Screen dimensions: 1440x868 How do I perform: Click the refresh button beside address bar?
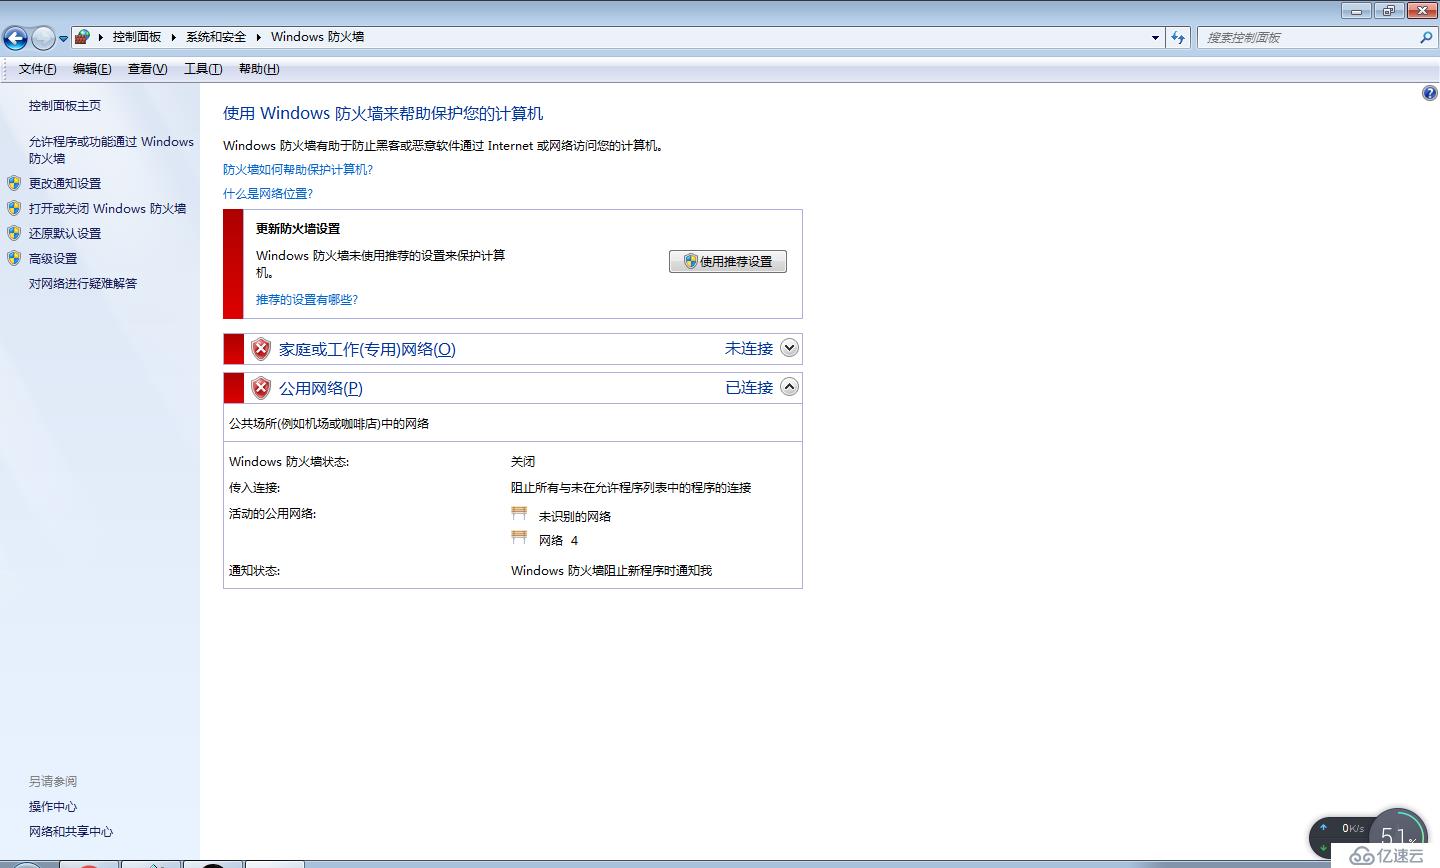point(1179,38)
